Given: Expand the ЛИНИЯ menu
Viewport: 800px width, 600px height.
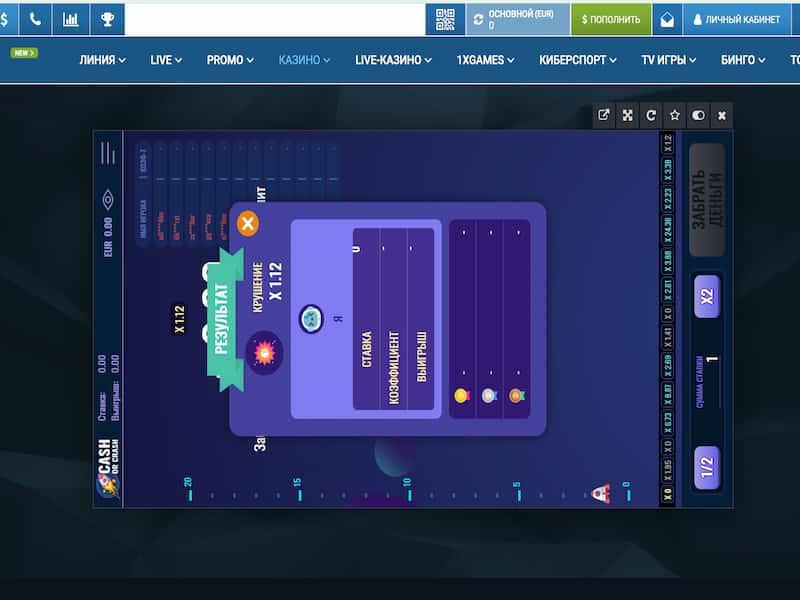Looking at the screenshot, I should tap(103, 60).
